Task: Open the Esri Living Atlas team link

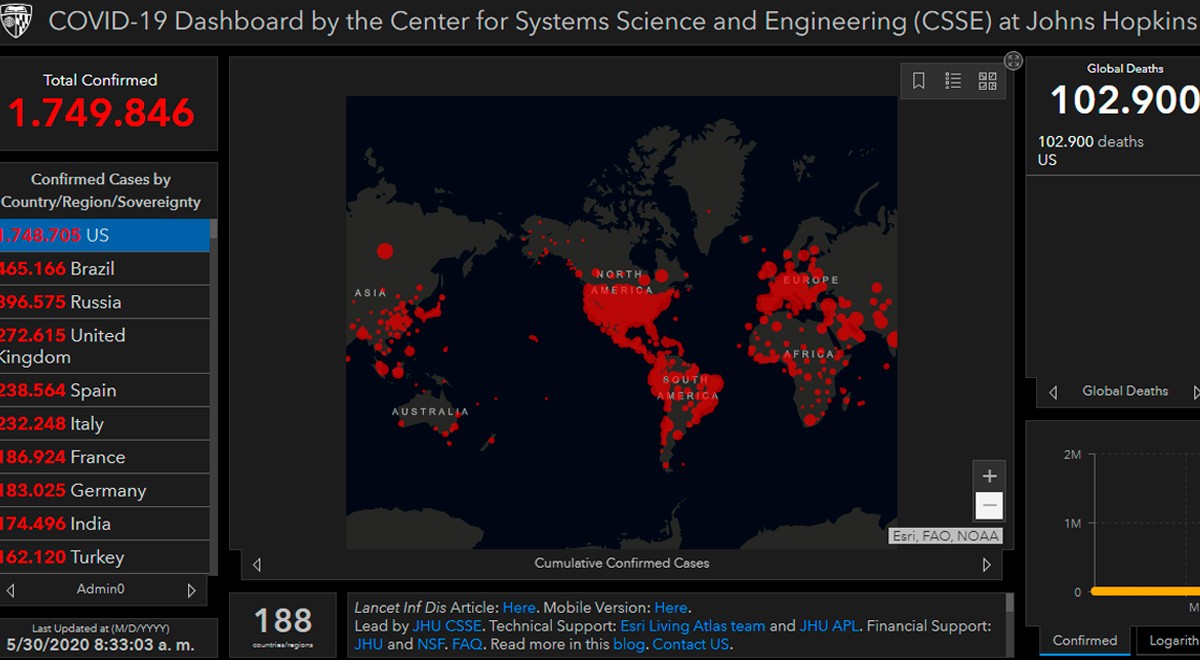Action: tap(693, 626)
